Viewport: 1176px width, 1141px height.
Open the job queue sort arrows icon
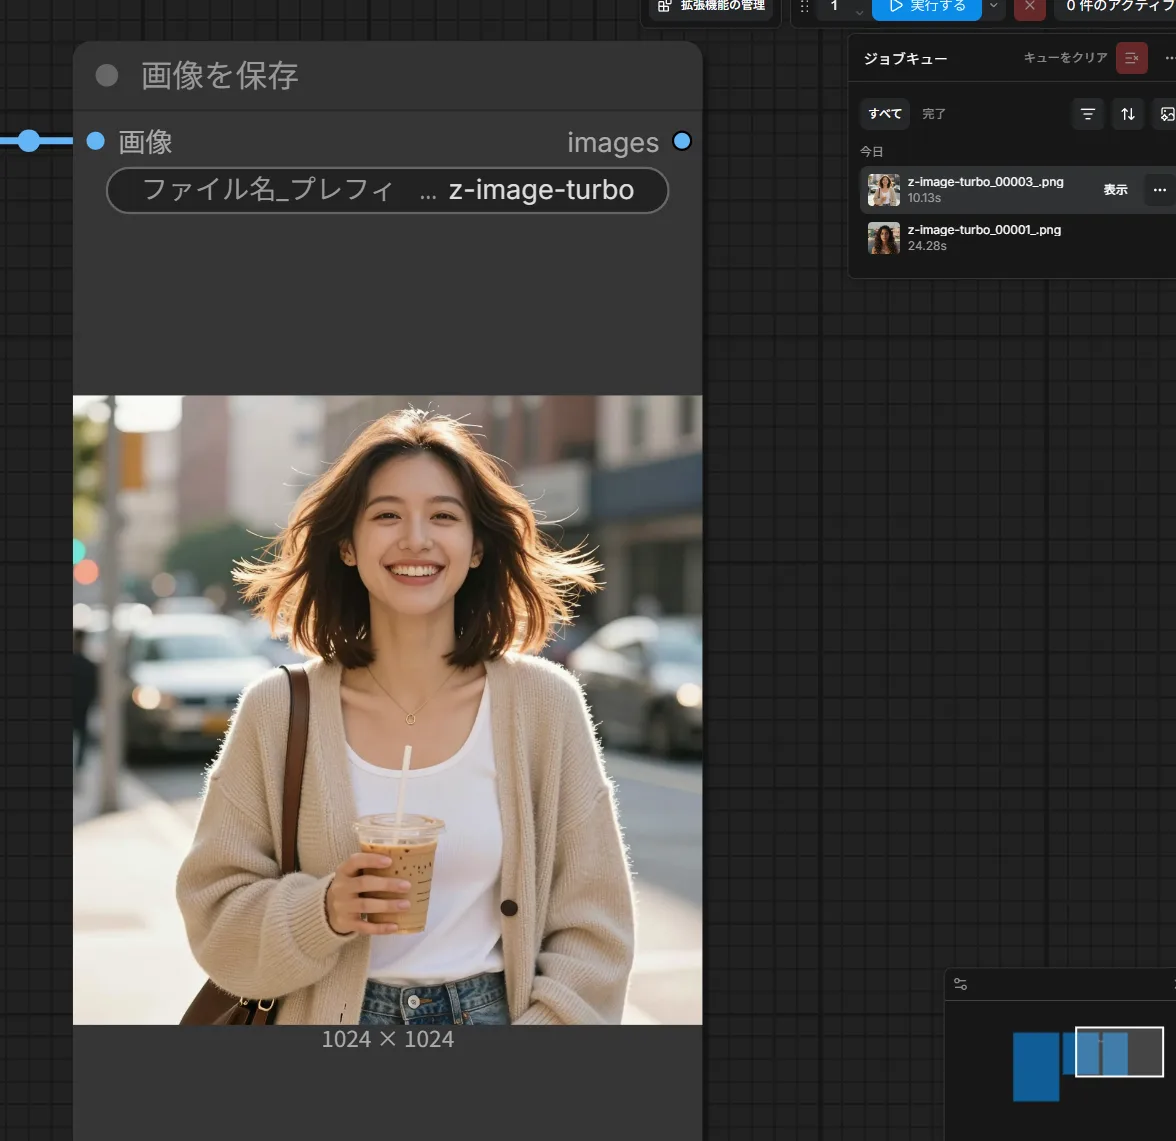click(1127, 114)
